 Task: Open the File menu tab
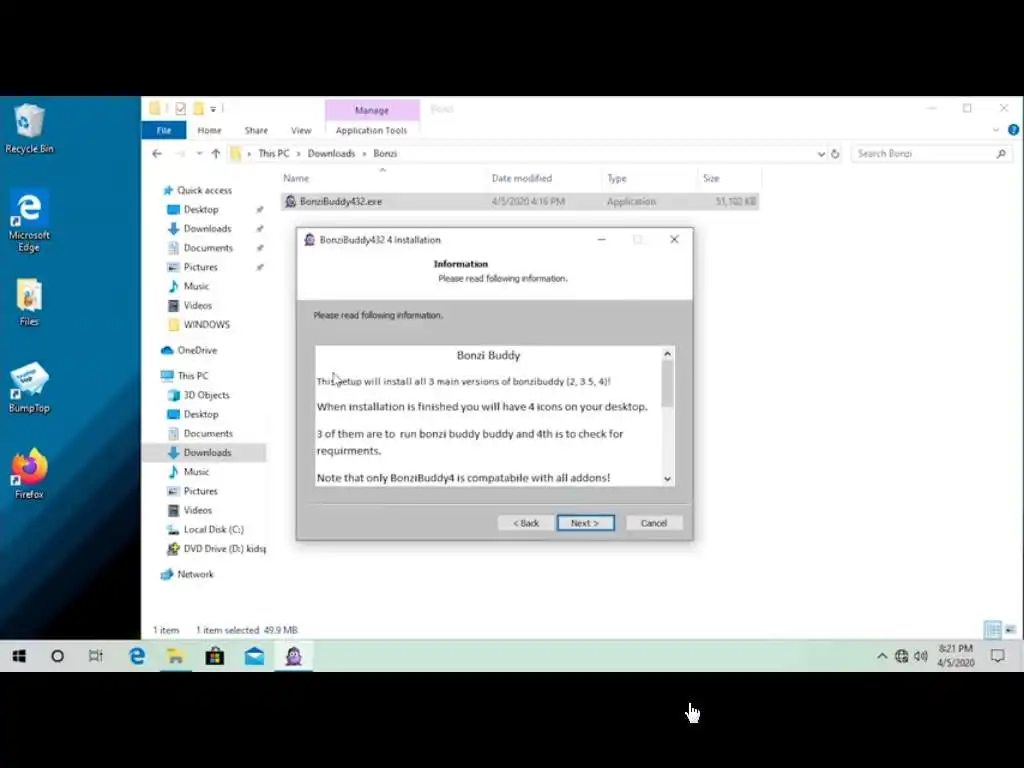point(164,130)
